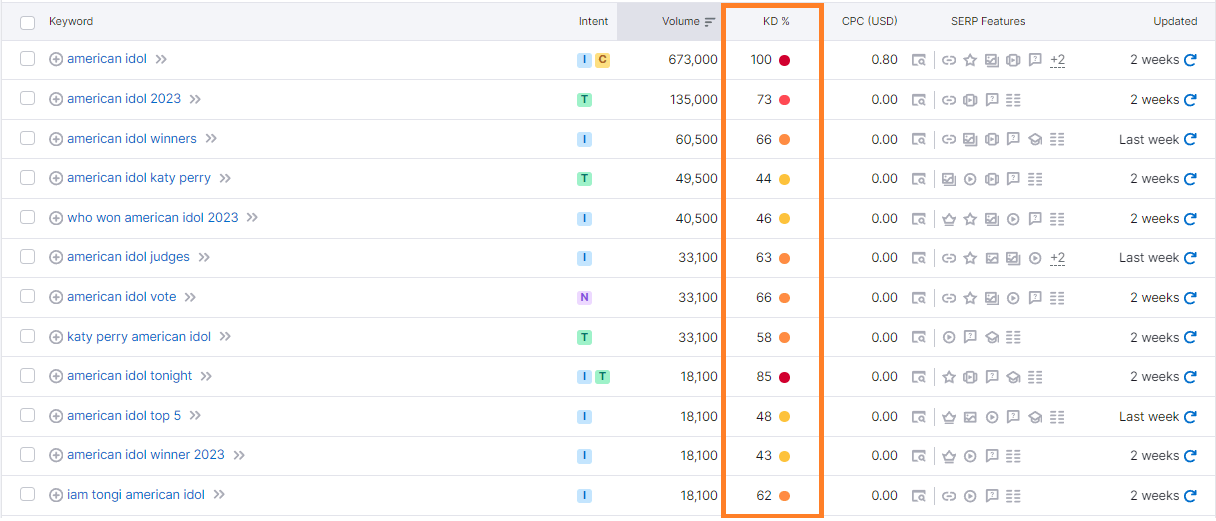Screen dimensions: 1216x521
Task: Expand double chevron next to american idol winner 2023
Action: pos(239,456)
